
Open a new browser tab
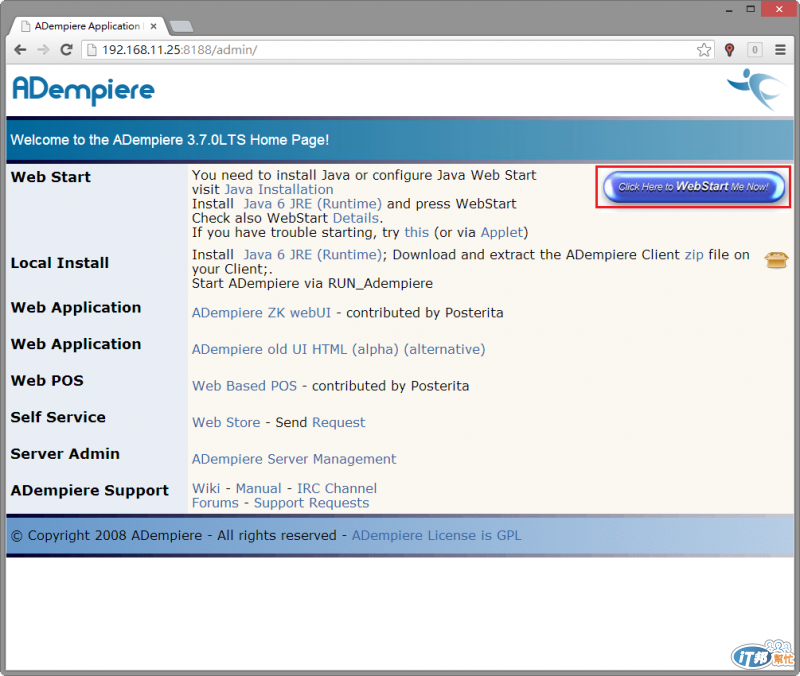(181, 26)
